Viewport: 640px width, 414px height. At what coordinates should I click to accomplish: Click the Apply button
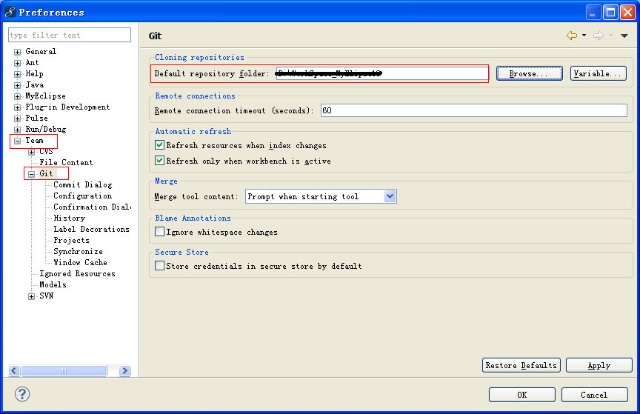599,365
